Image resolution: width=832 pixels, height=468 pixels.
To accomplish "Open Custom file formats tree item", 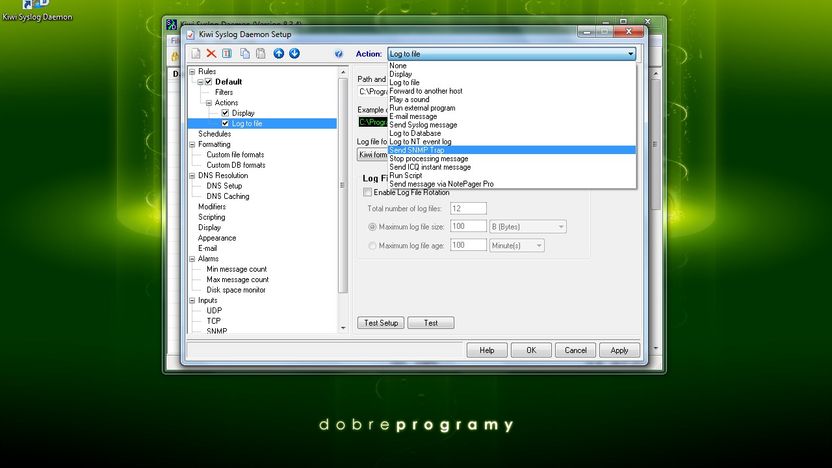I will [x=235, y=155].
